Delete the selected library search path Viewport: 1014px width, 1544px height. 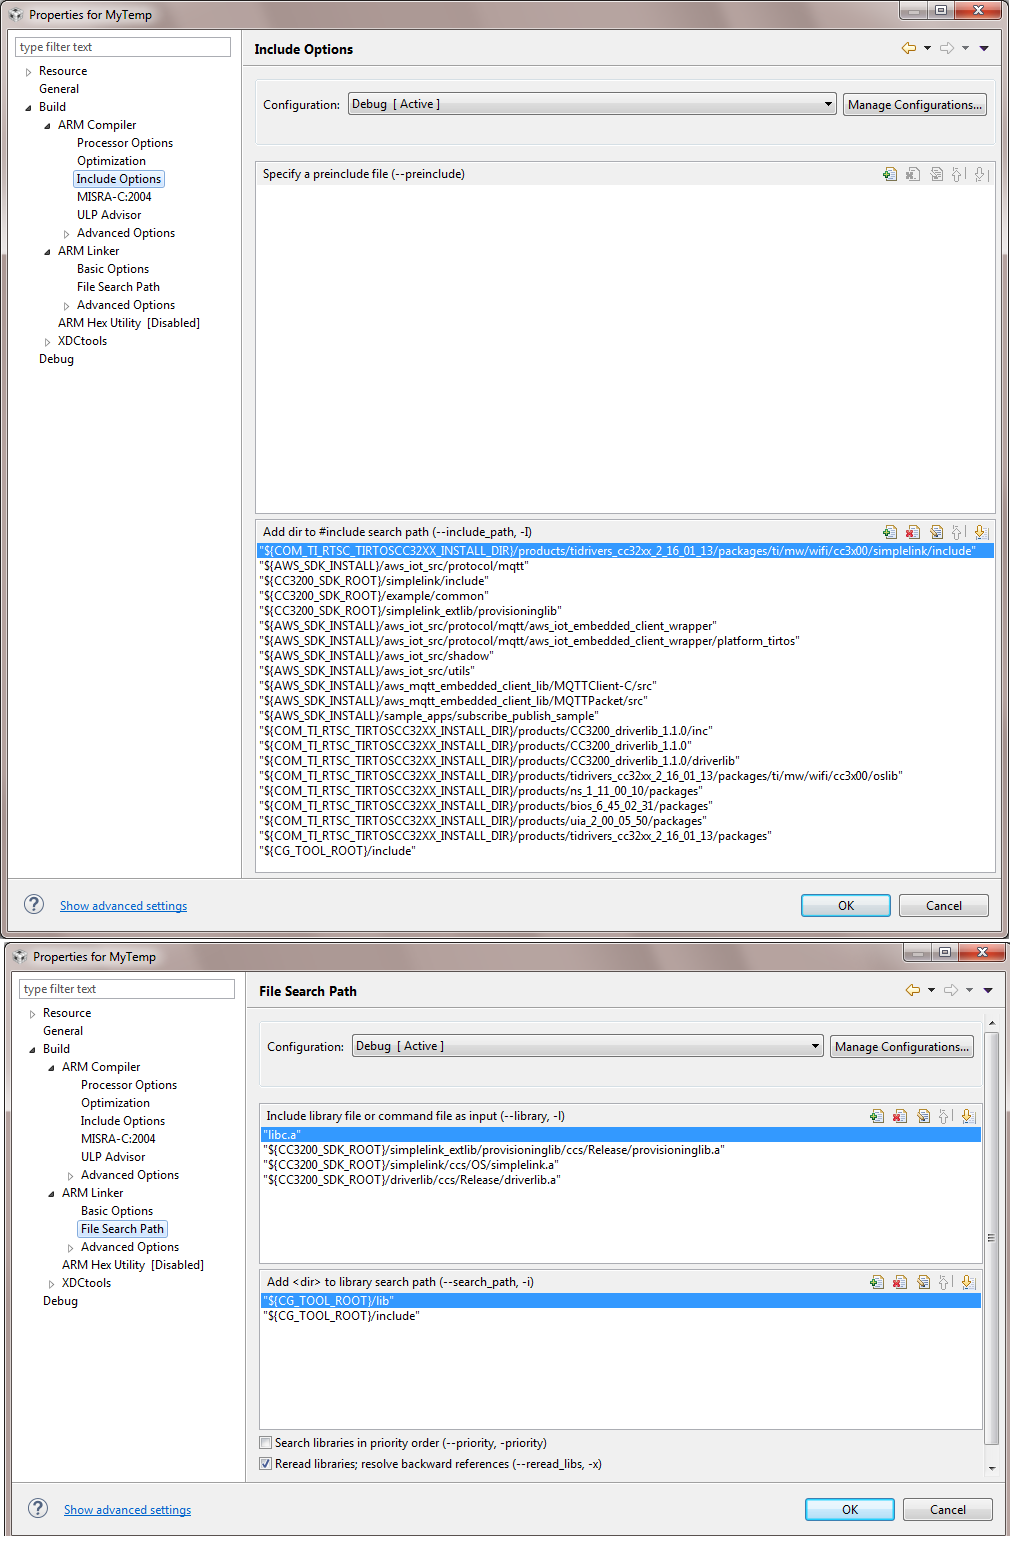point(900,1282)
